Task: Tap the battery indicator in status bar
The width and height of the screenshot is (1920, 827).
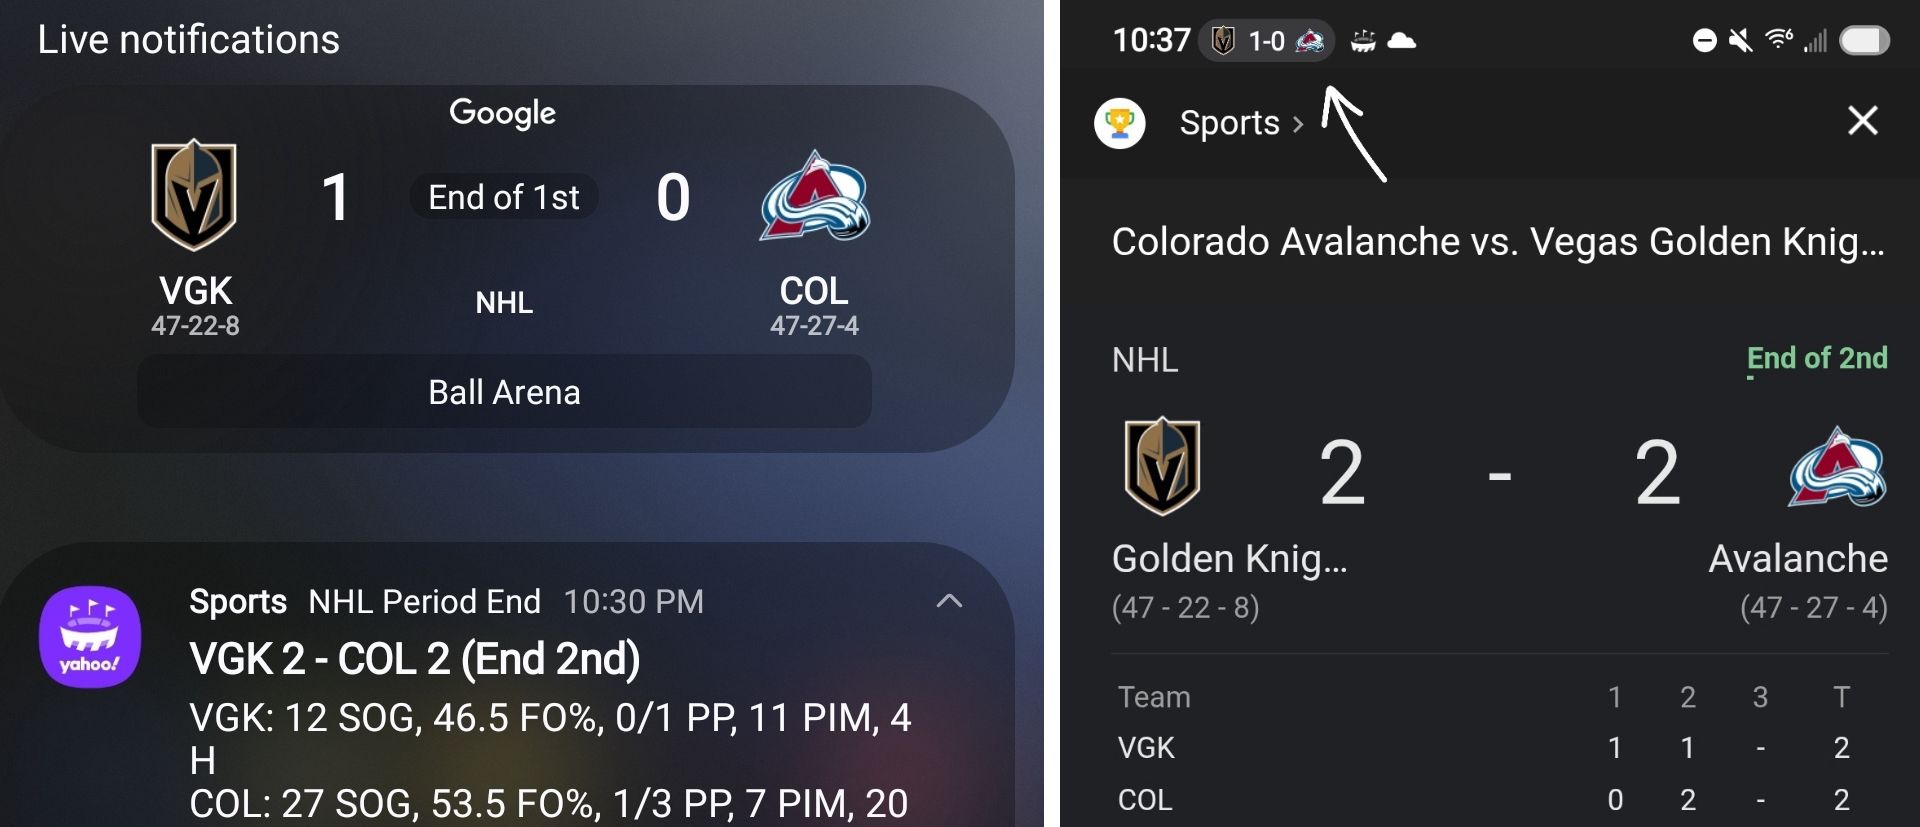Action: coord(1864,41)
